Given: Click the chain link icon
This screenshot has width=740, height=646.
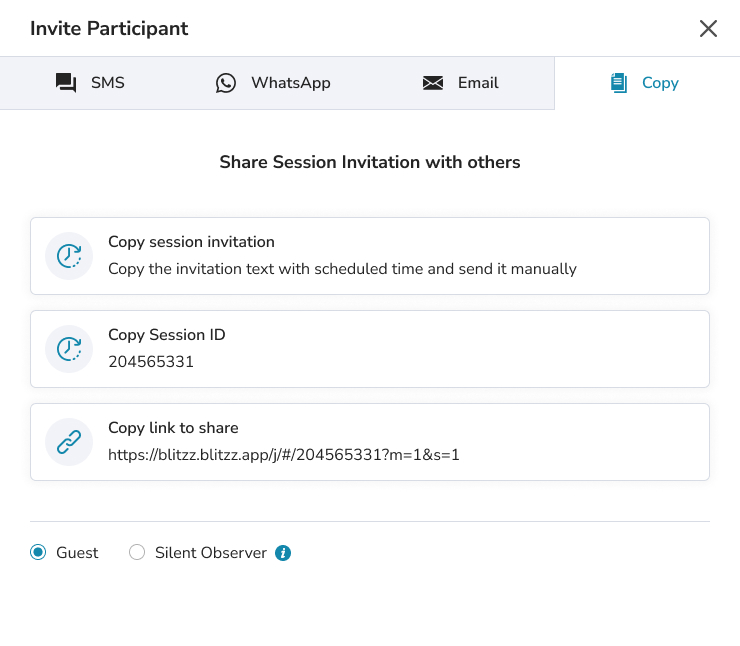Looking at the screenshot, I should [x=69, y=442].
